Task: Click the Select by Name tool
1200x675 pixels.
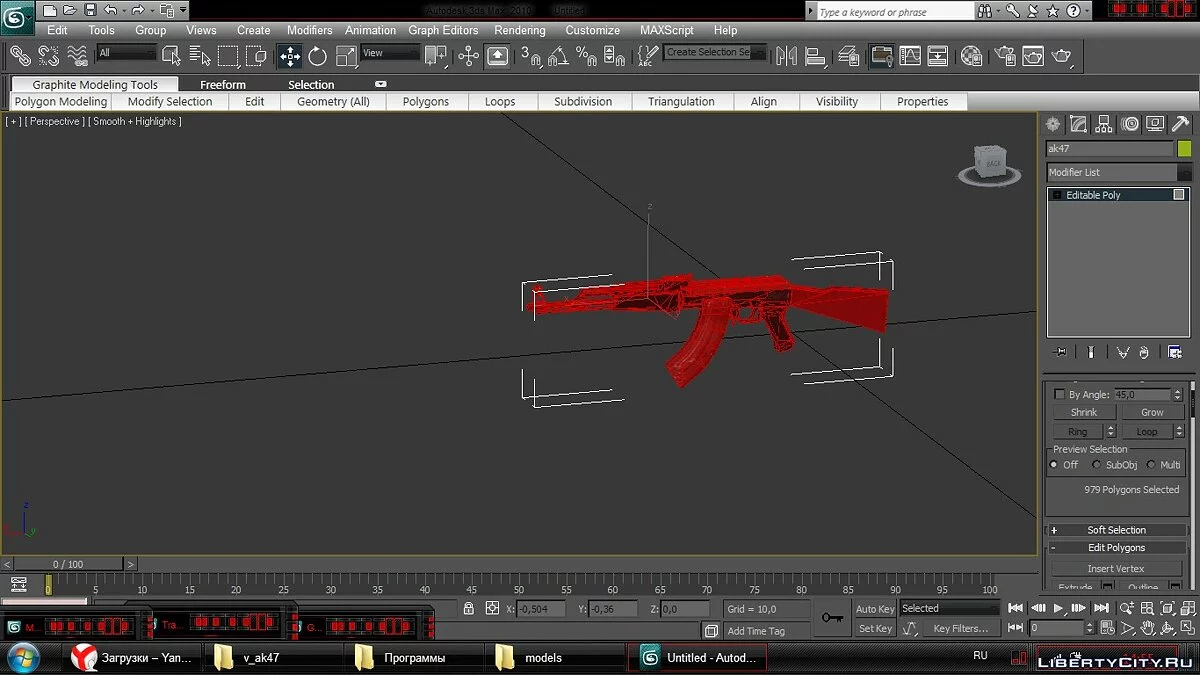Action: 199,56
